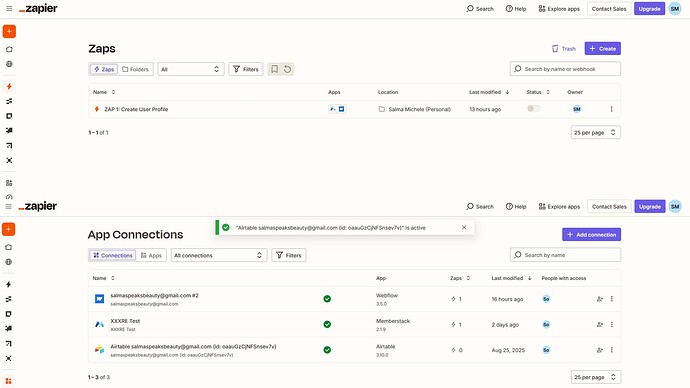The width and height of the screenshot is (690, 388).
Task: Click Salma Michele (Personal) location
Action: pyautogui.click(x=419, y=109)
